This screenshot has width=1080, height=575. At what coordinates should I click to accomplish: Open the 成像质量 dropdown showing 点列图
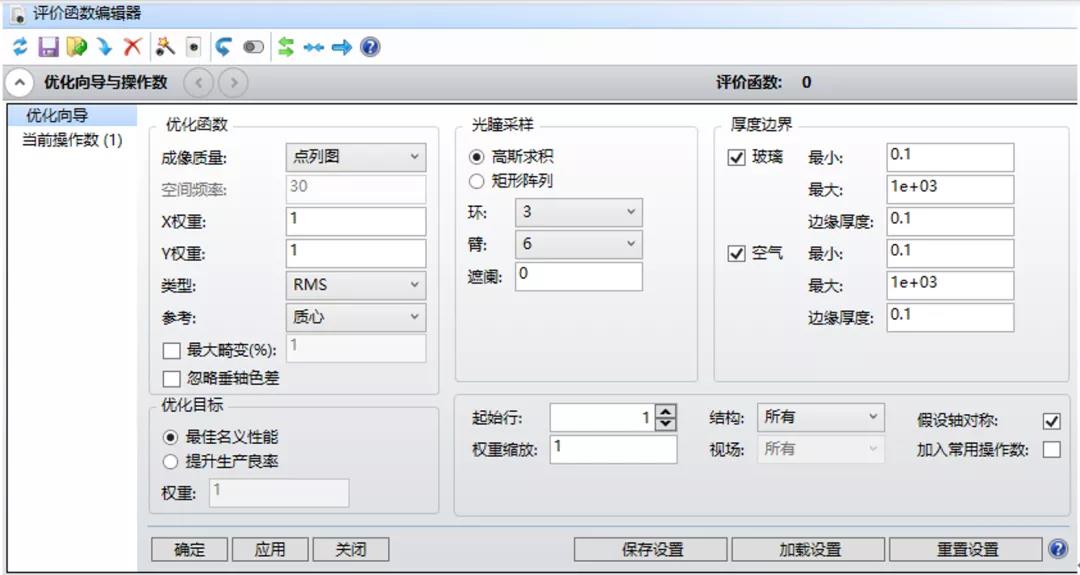tap(356, 157)
